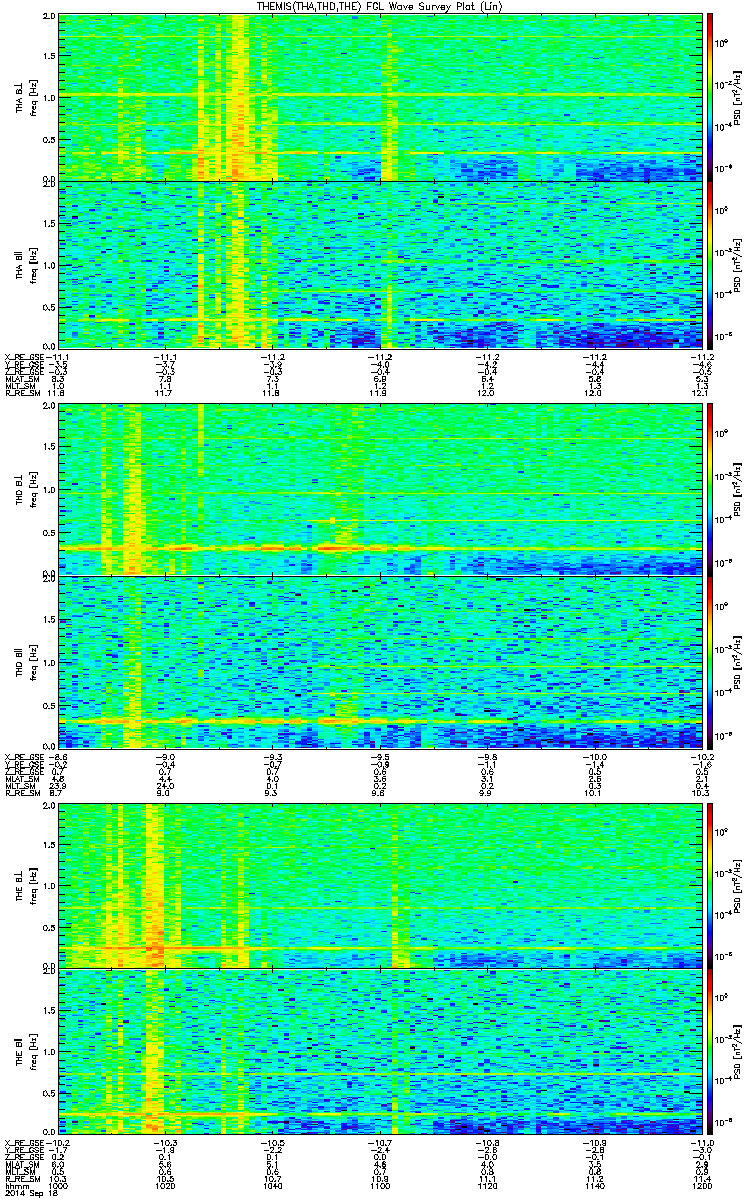Click the 1100 time tick label
This screenshot has width=750, height=1200.
pos(380,1185)
